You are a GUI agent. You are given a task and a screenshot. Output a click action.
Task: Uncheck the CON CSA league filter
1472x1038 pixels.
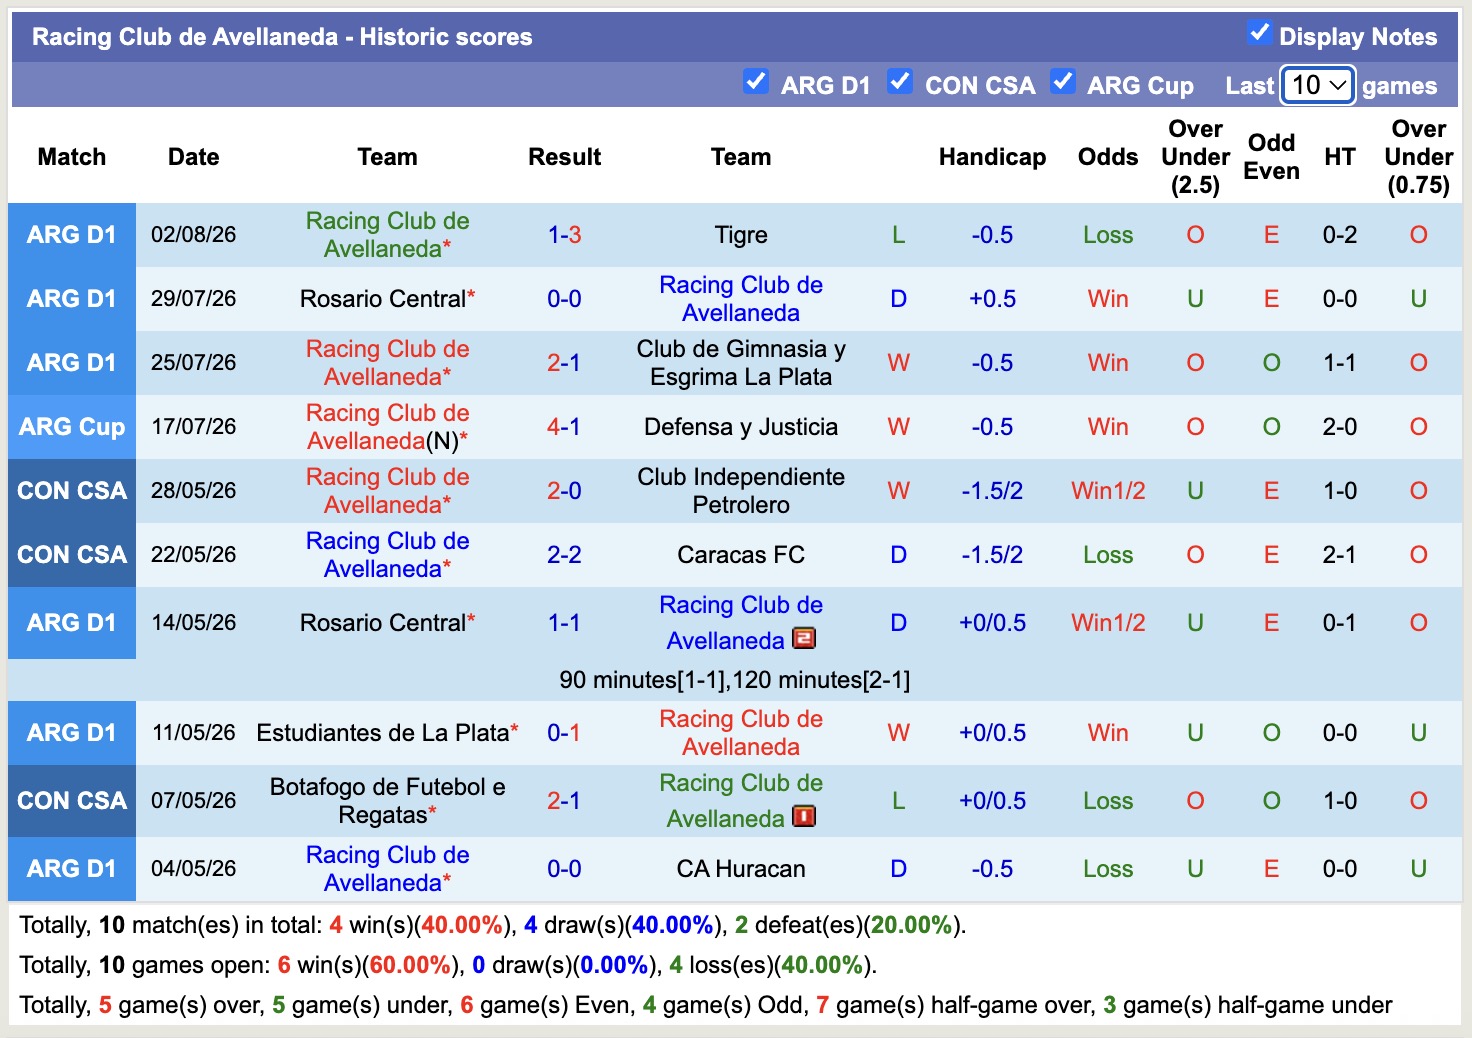pos(900,81)
